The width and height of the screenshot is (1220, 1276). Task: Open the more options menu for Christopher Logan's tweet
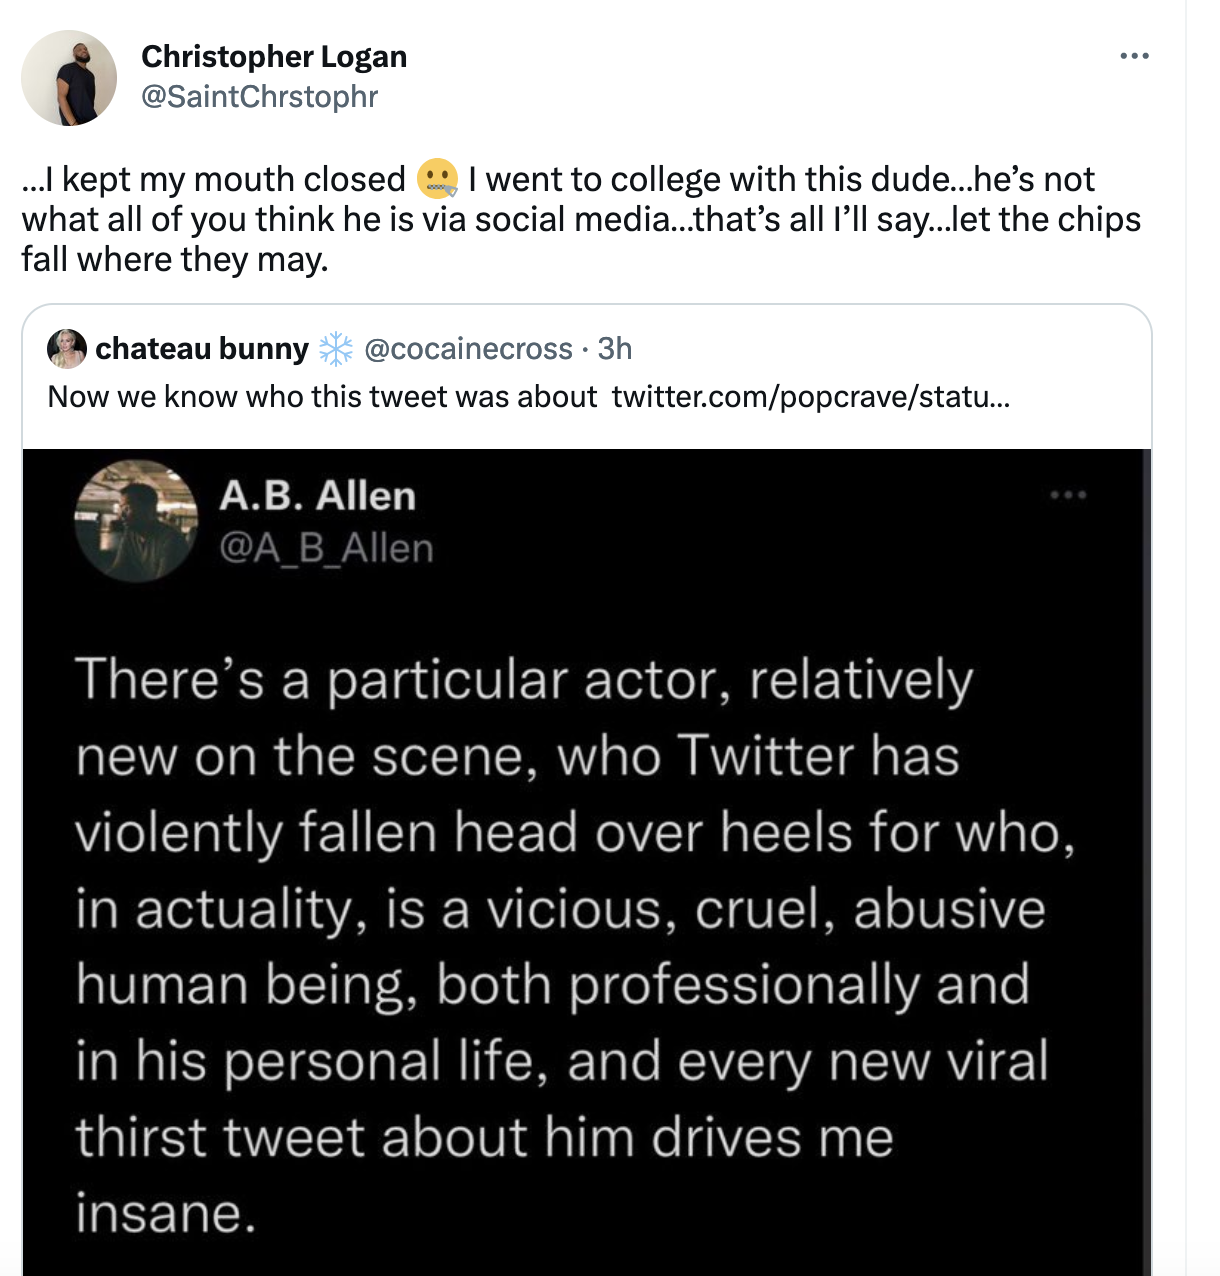click(x=1134, y=56)
